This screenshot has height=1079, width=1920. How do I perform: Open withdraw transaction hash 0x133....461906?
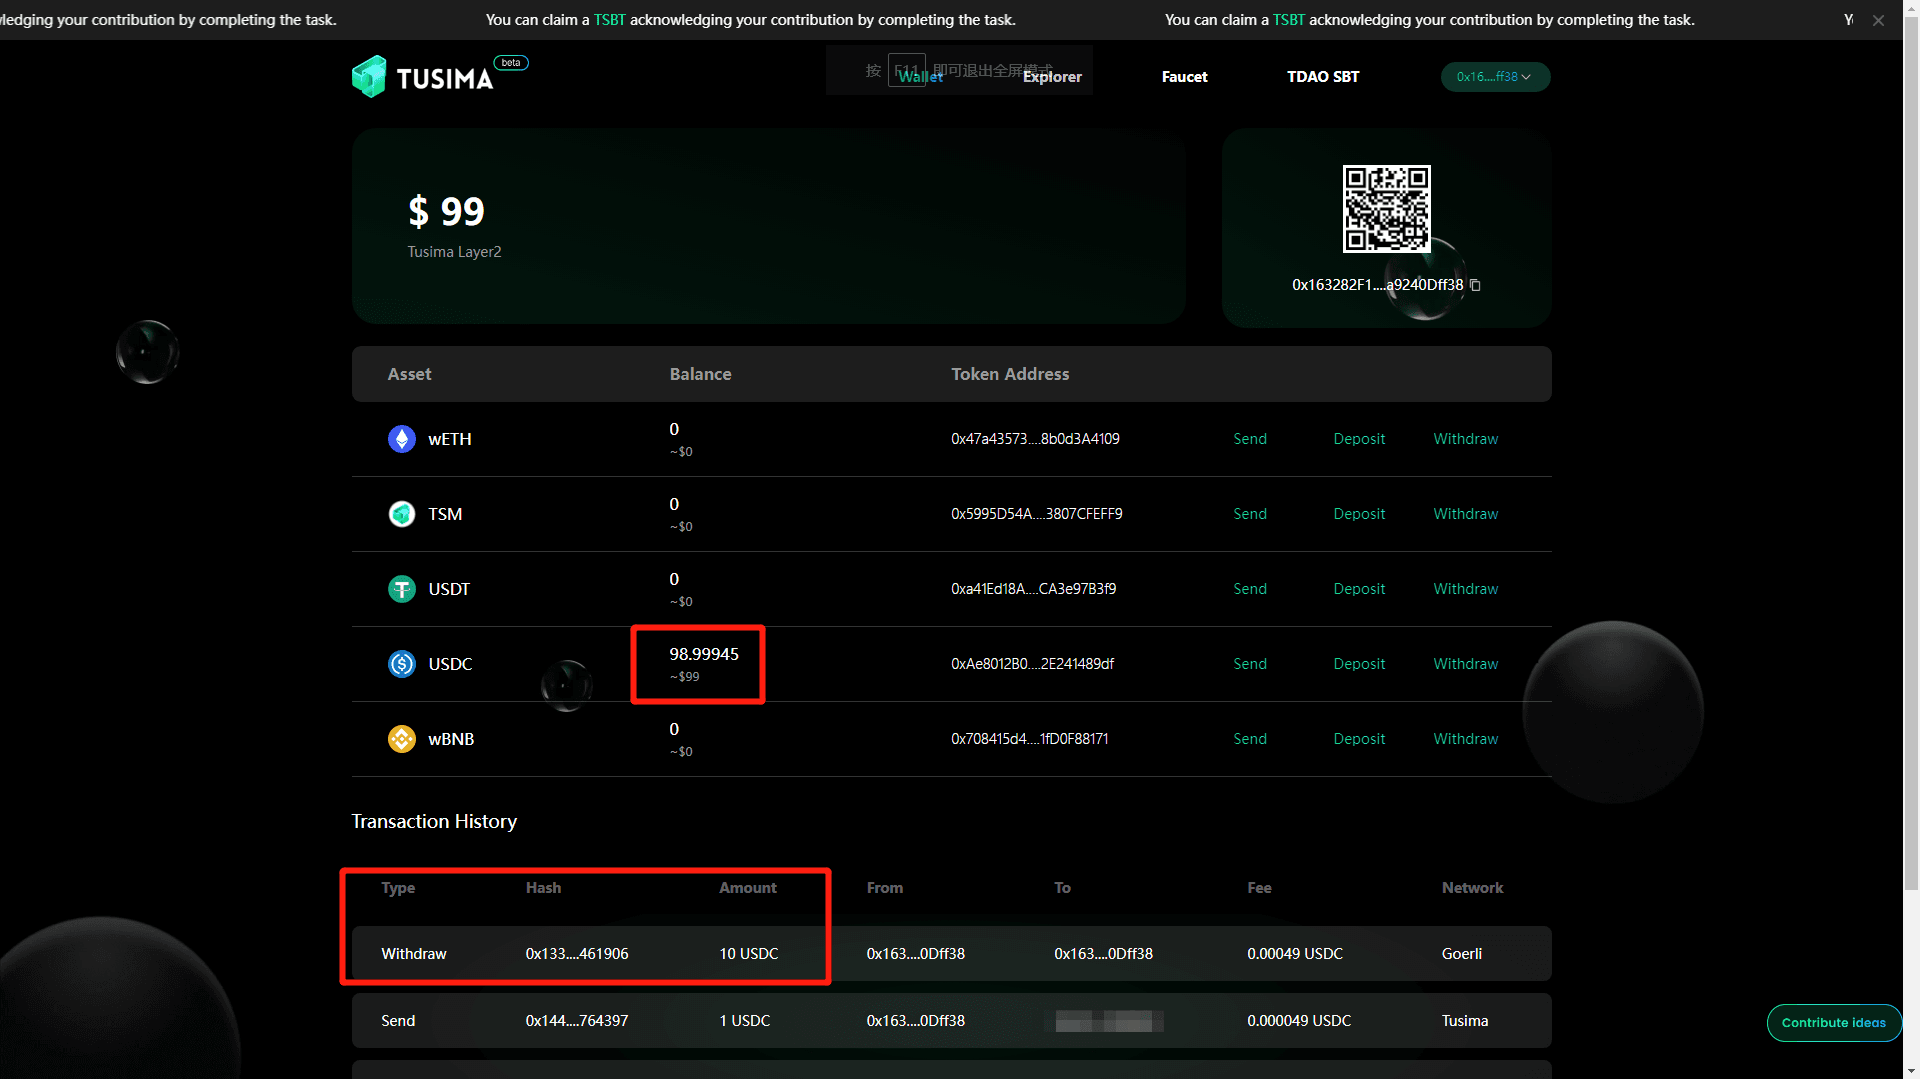[577, 954]
